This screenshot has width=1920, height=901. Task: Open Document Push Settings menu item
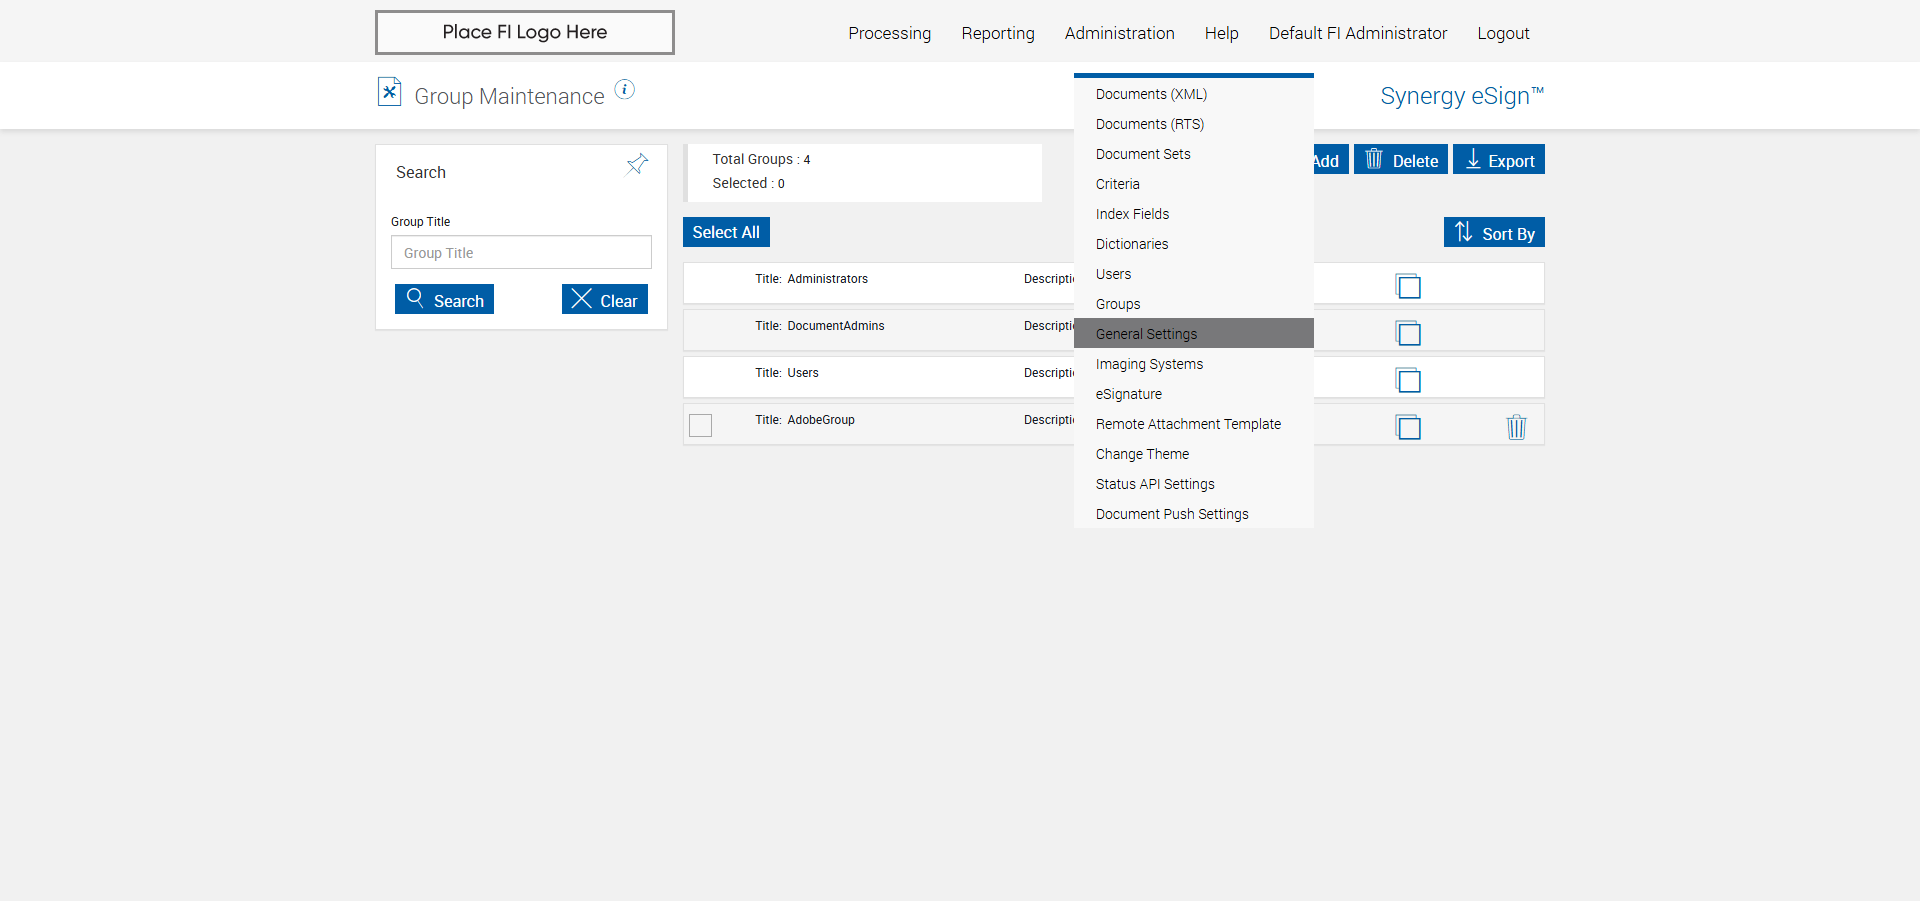pos(1172,514)
